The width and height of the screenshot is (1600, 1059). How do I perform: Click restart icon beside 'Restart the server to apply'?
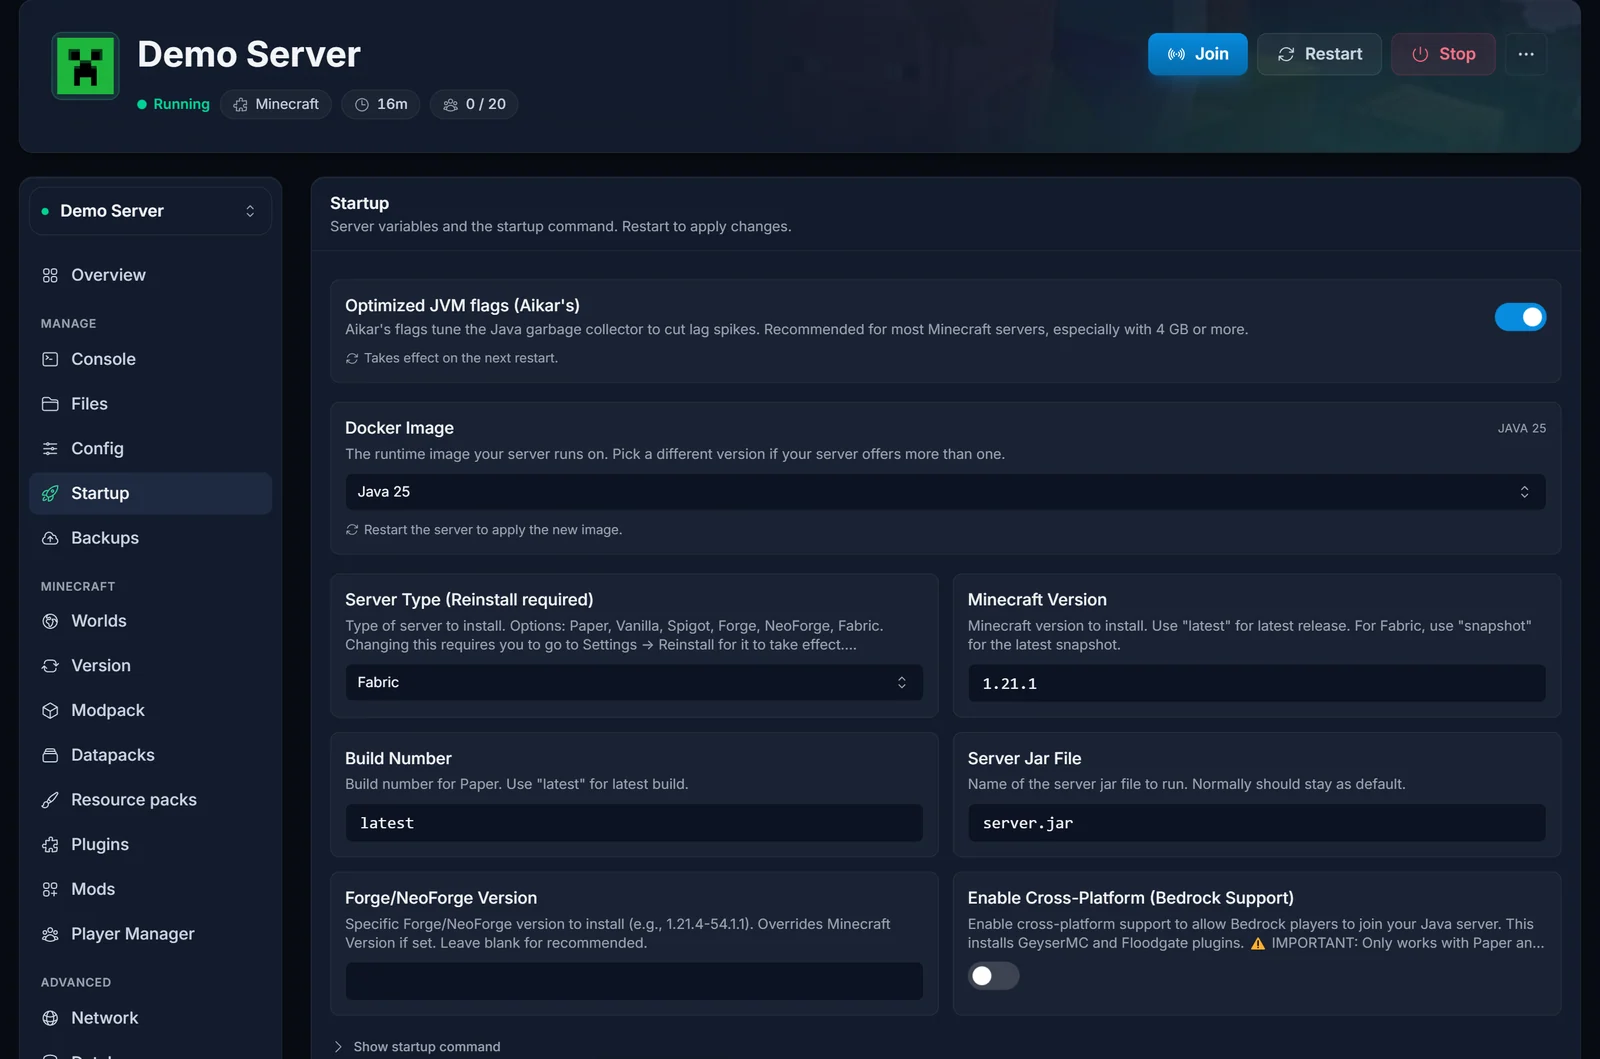pos(352,530)
